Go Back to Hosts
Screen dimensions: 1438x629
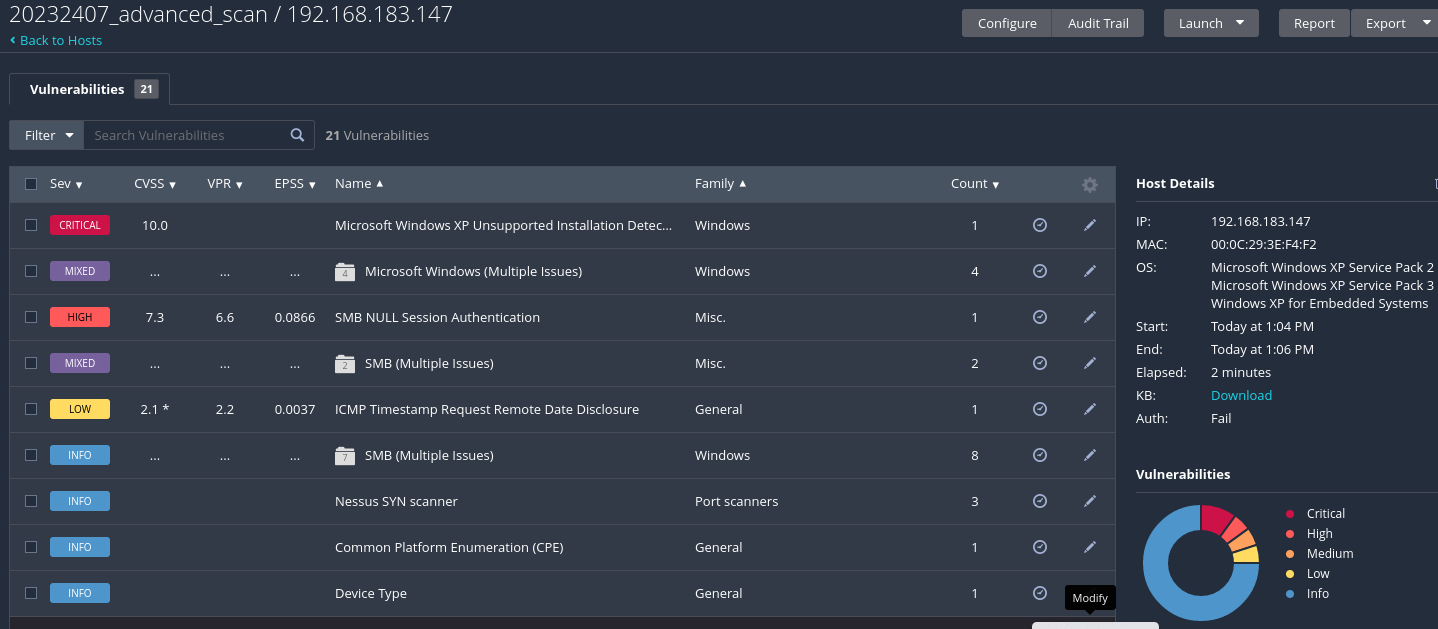point(56,40)
